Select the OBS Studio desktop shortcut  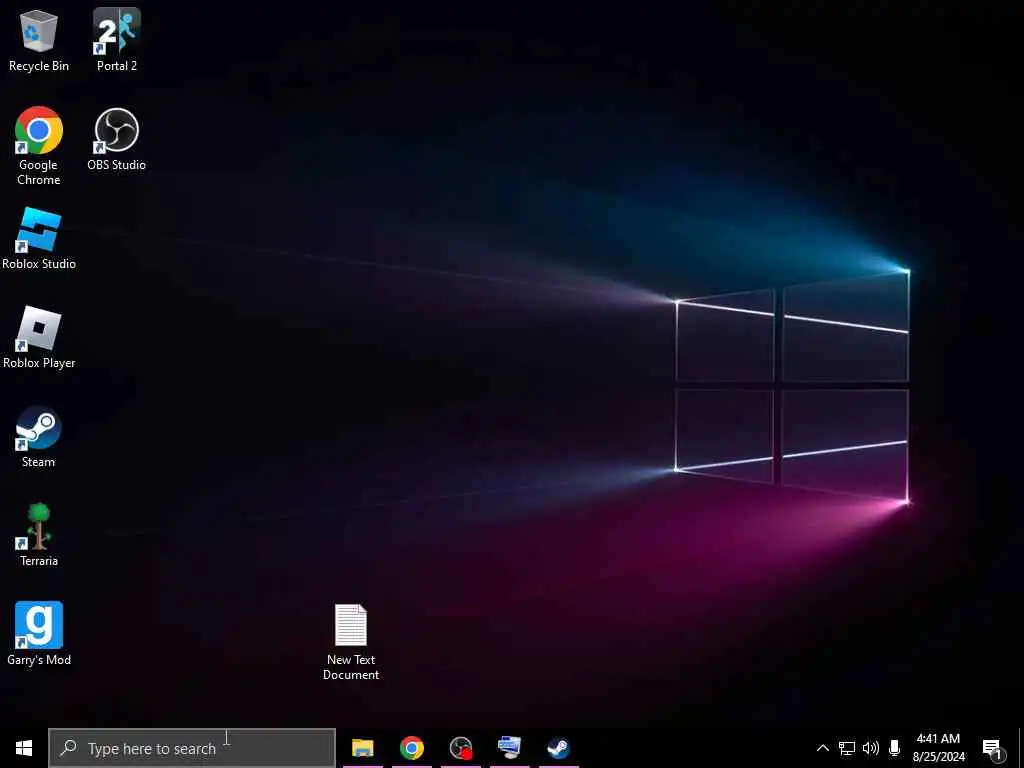117,139
